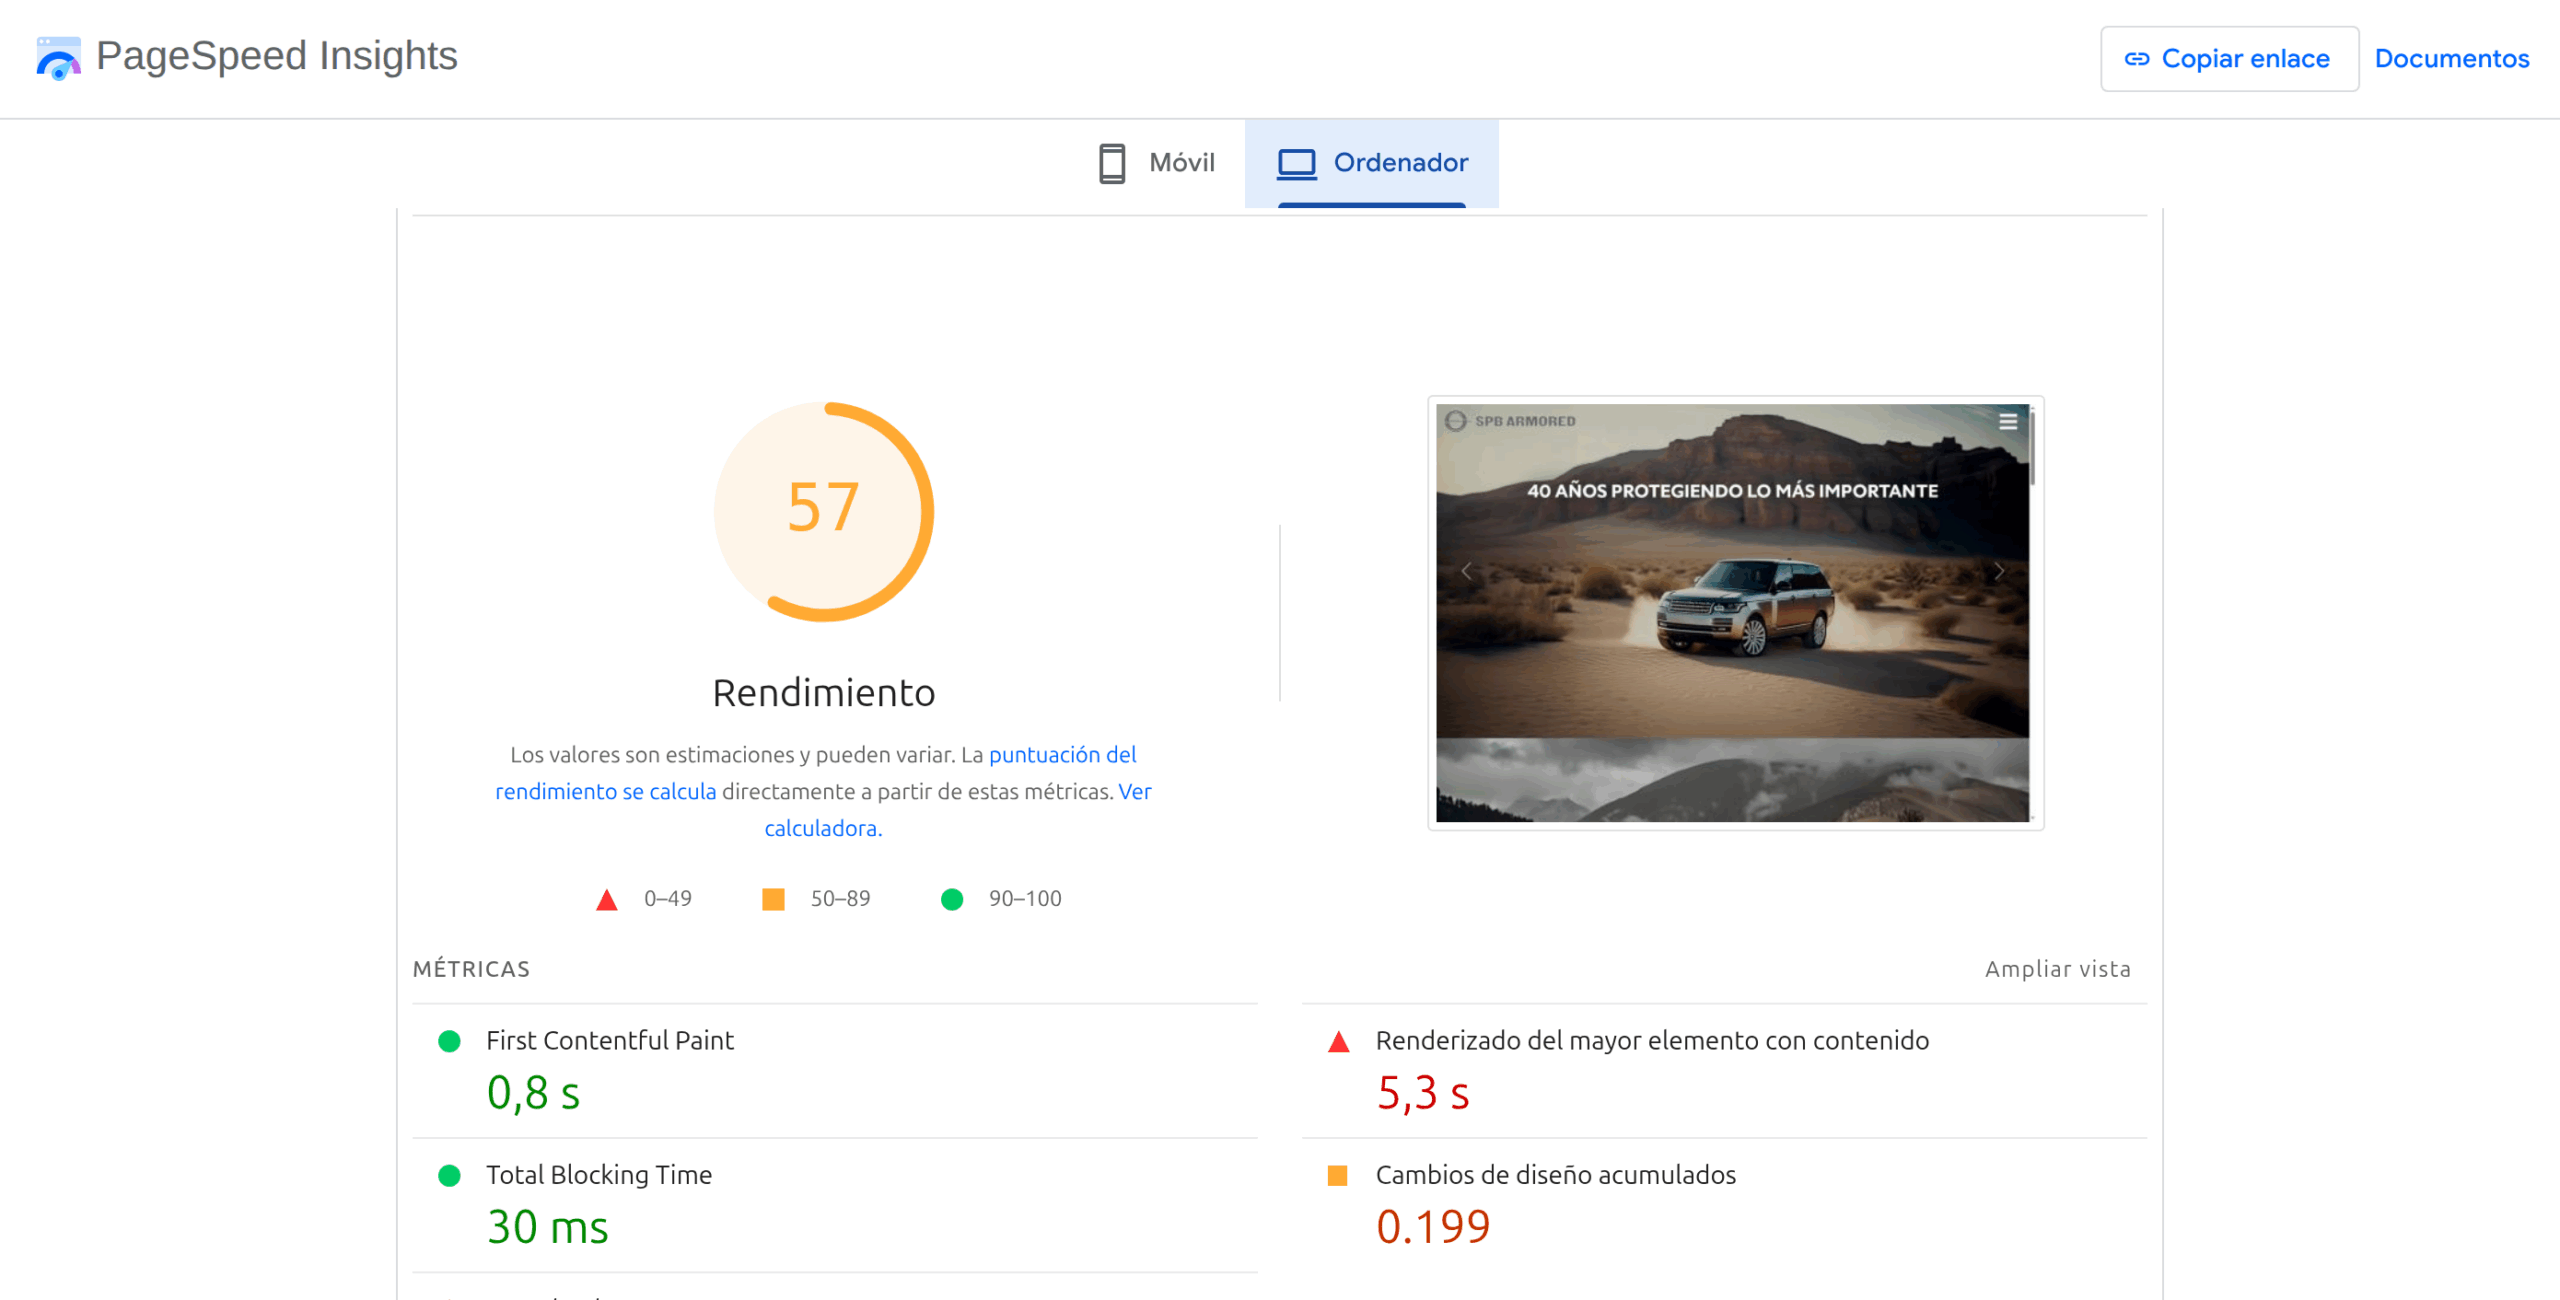Viewport: 2560px width, 1300px height.
Task: Click the '30 ms' metric value
Action: pos(547,1227)
